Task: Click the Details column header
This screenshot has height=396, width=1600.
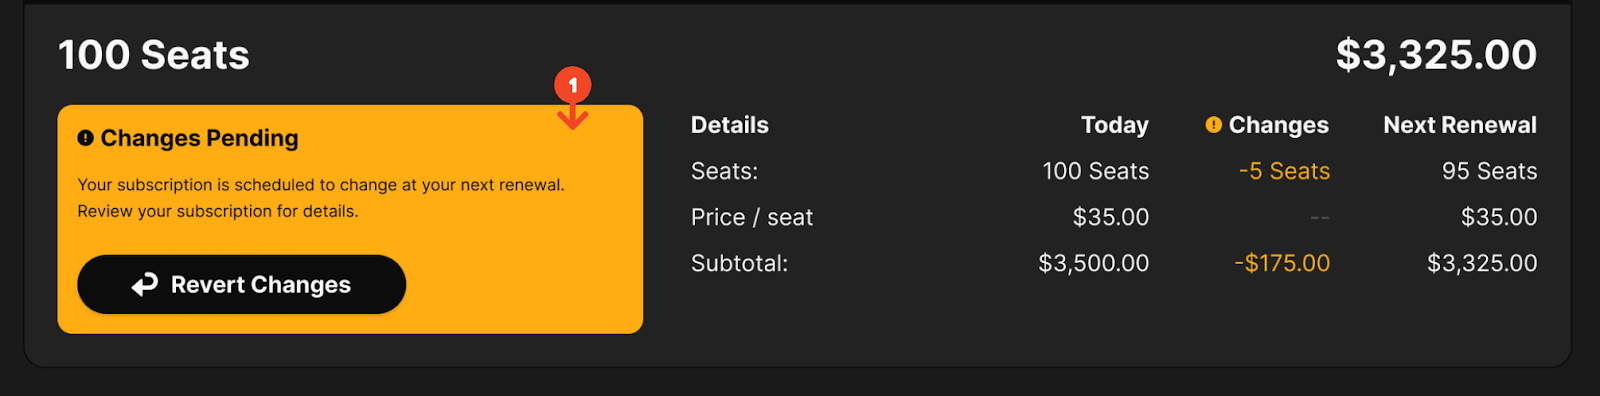Action: click(x=730, y=125)
